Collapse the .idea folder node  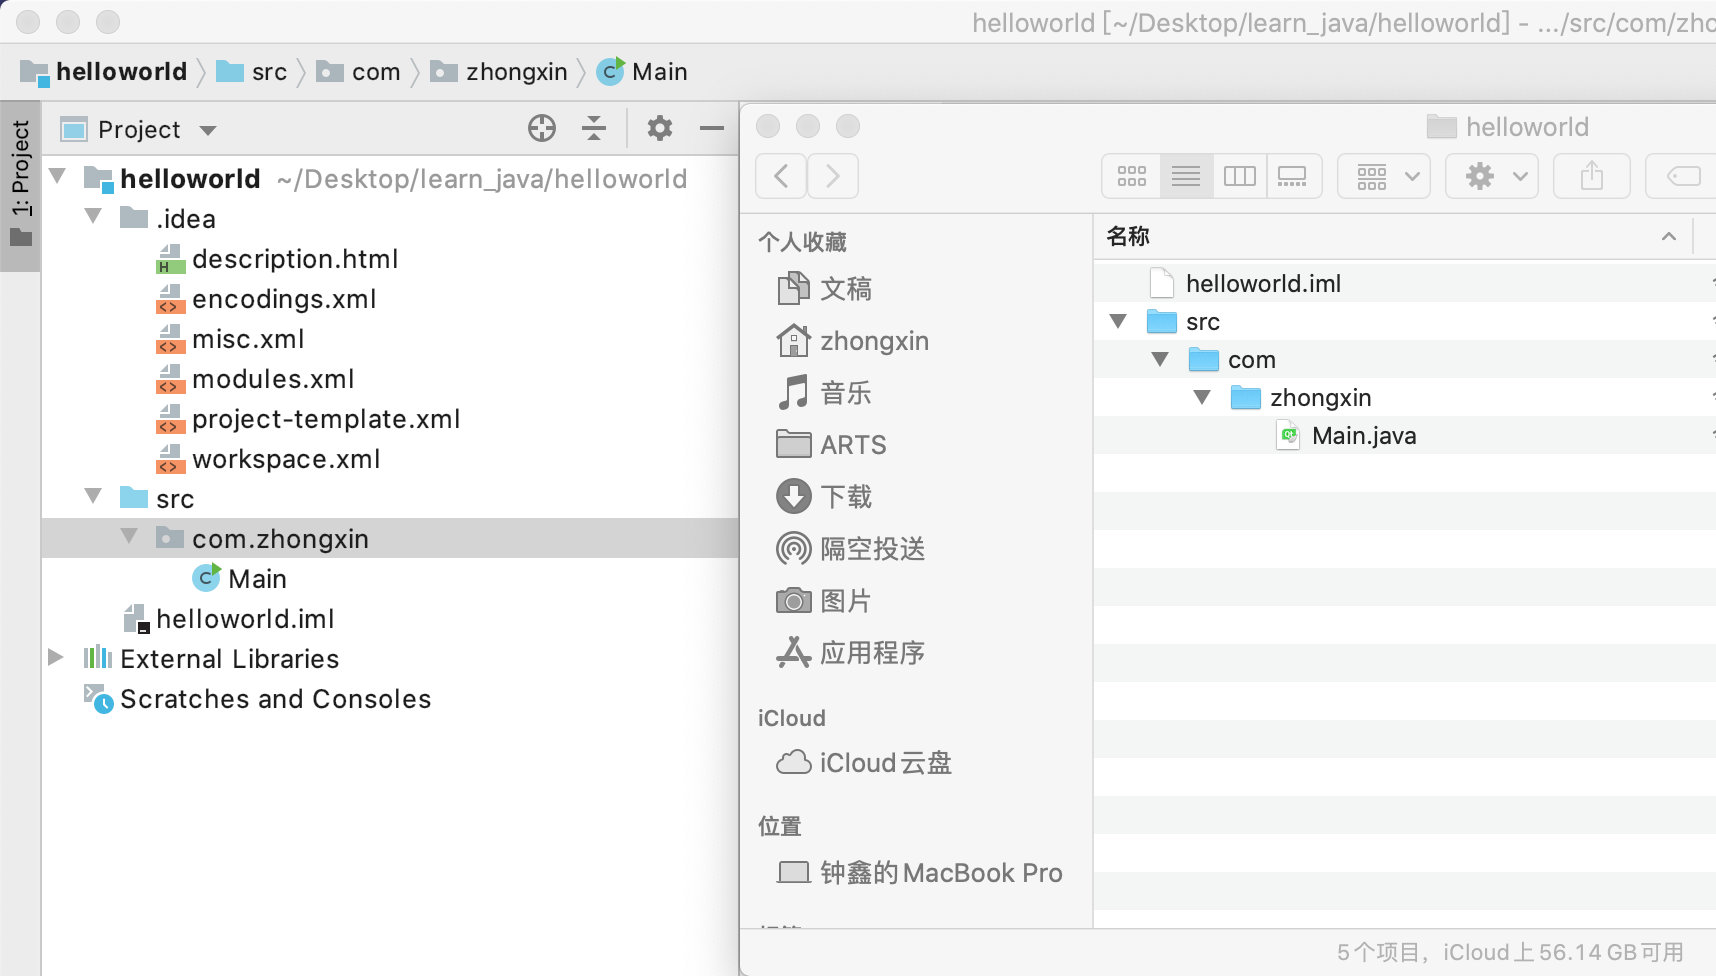click(94, 217)
